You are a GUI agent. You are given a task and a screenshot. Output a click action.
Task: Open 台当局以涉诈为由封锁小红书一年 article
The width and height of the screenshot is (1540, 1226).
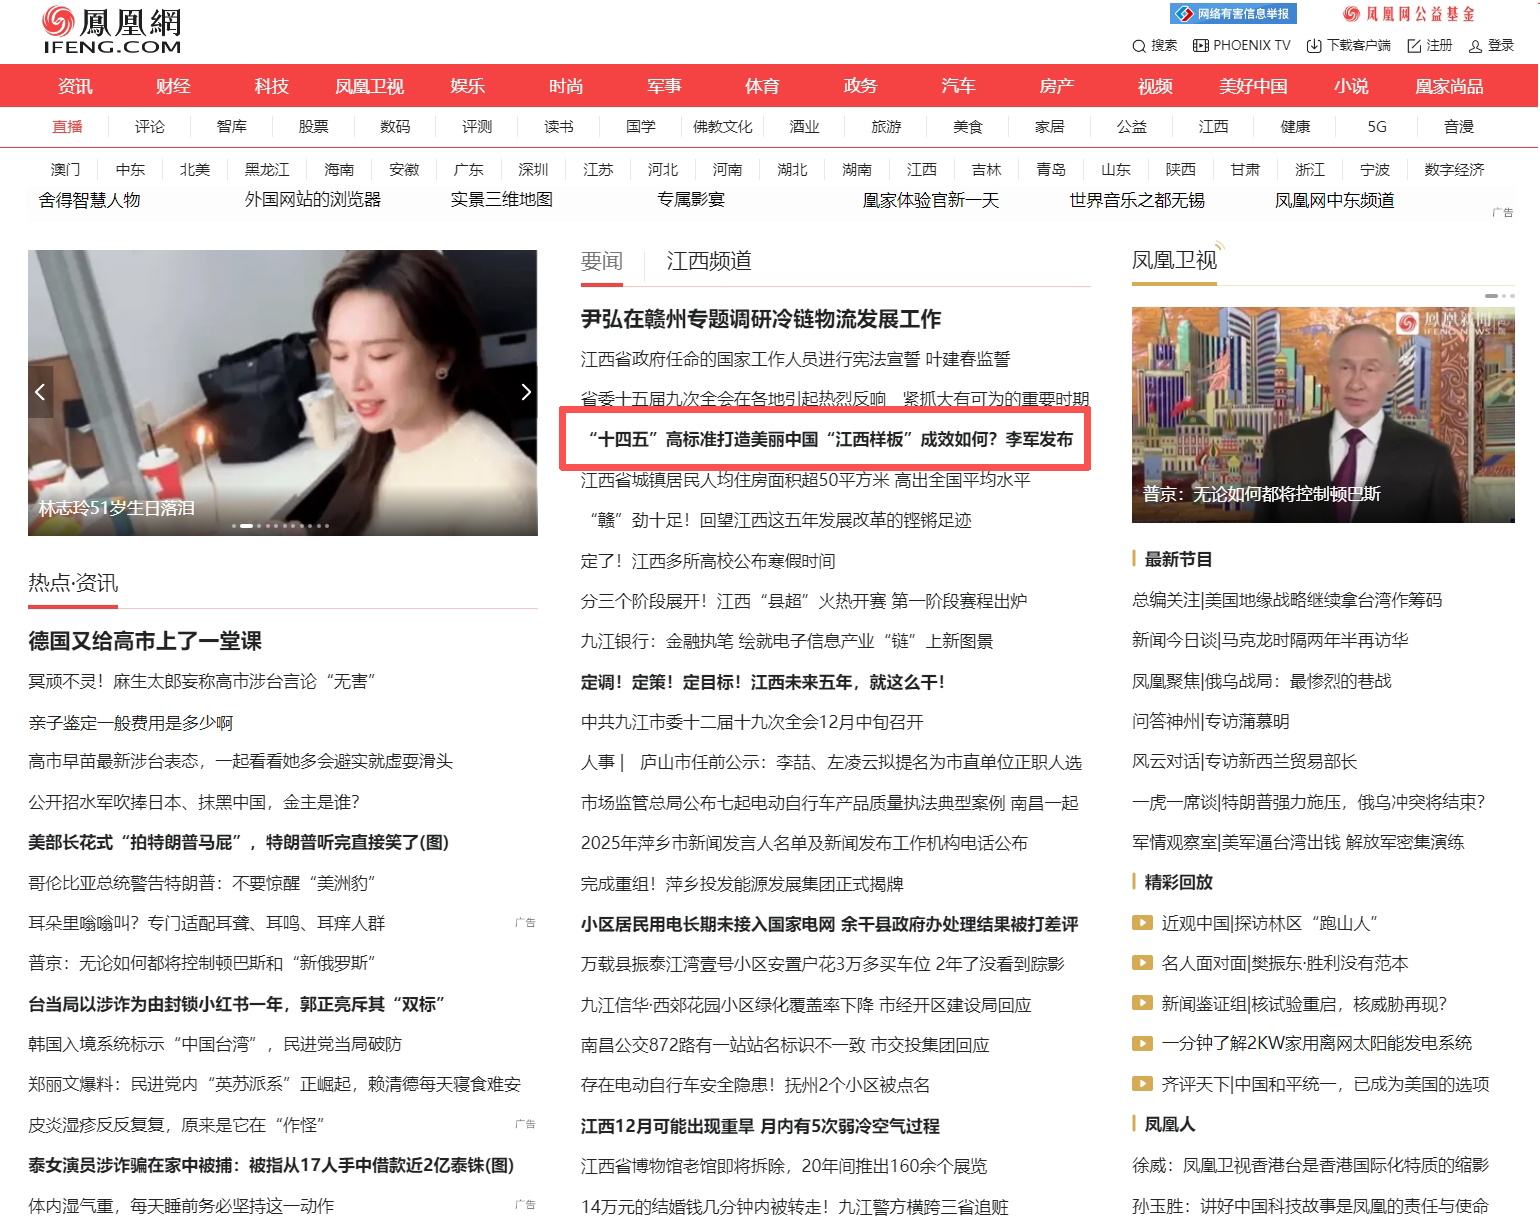[x=236, y=1004]
